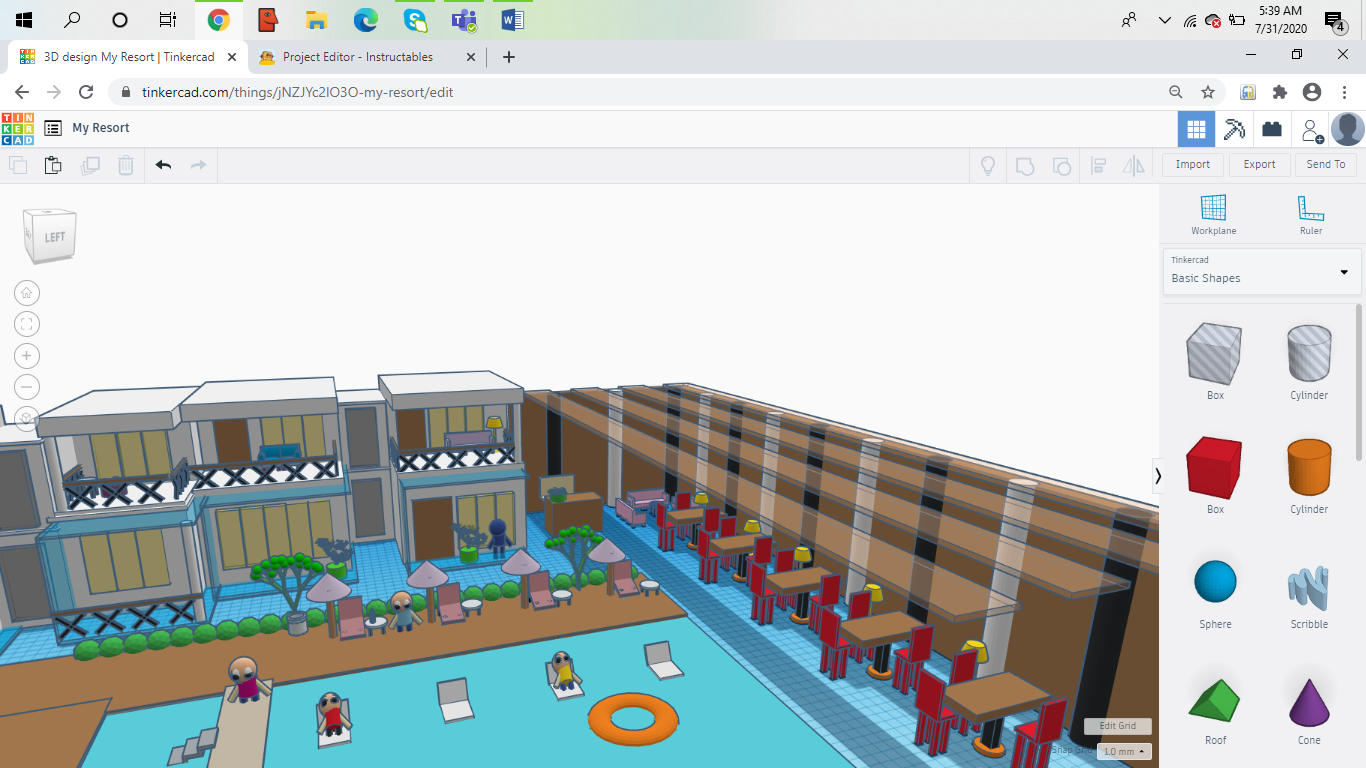Redo the last action
The image size is (1366, 768).
(198, 165)
